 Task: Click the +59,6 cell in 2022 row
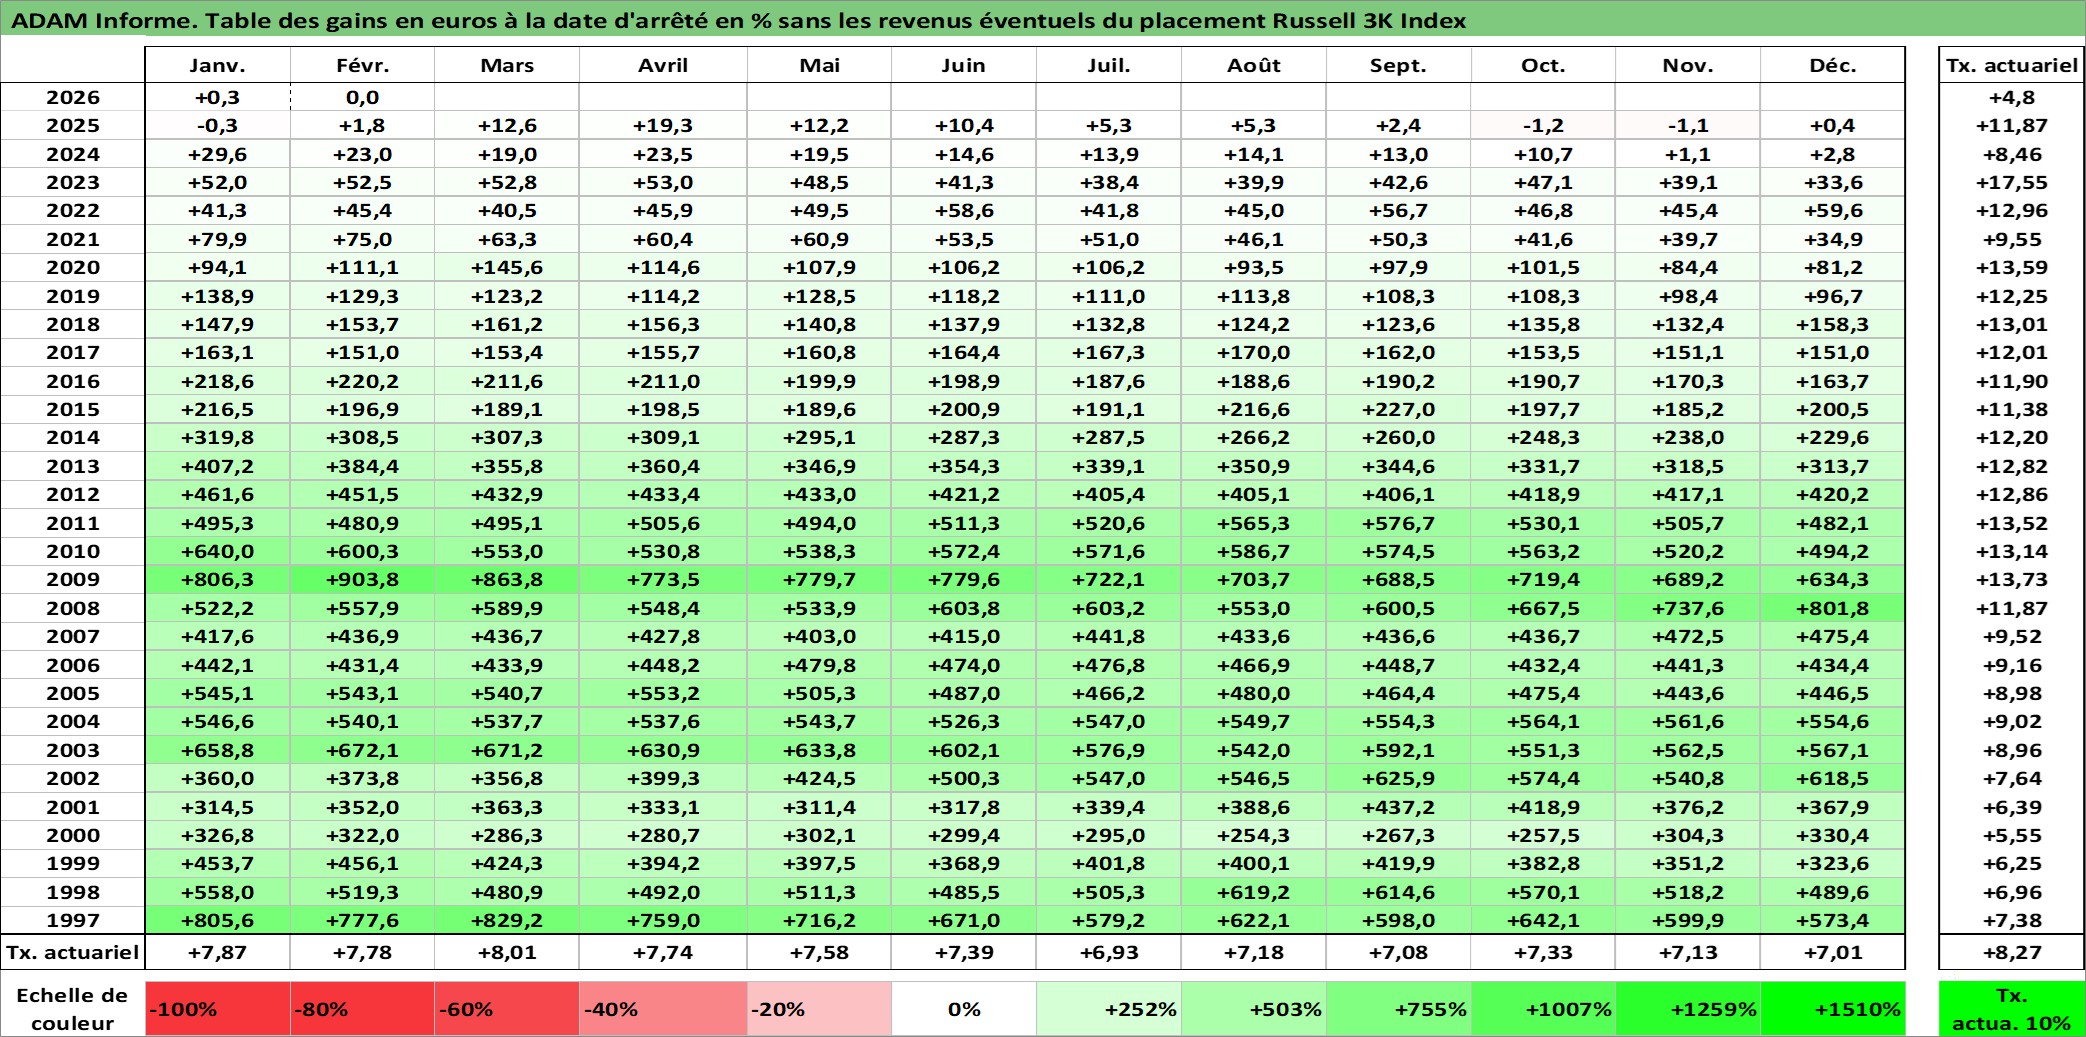[1833, 210]
